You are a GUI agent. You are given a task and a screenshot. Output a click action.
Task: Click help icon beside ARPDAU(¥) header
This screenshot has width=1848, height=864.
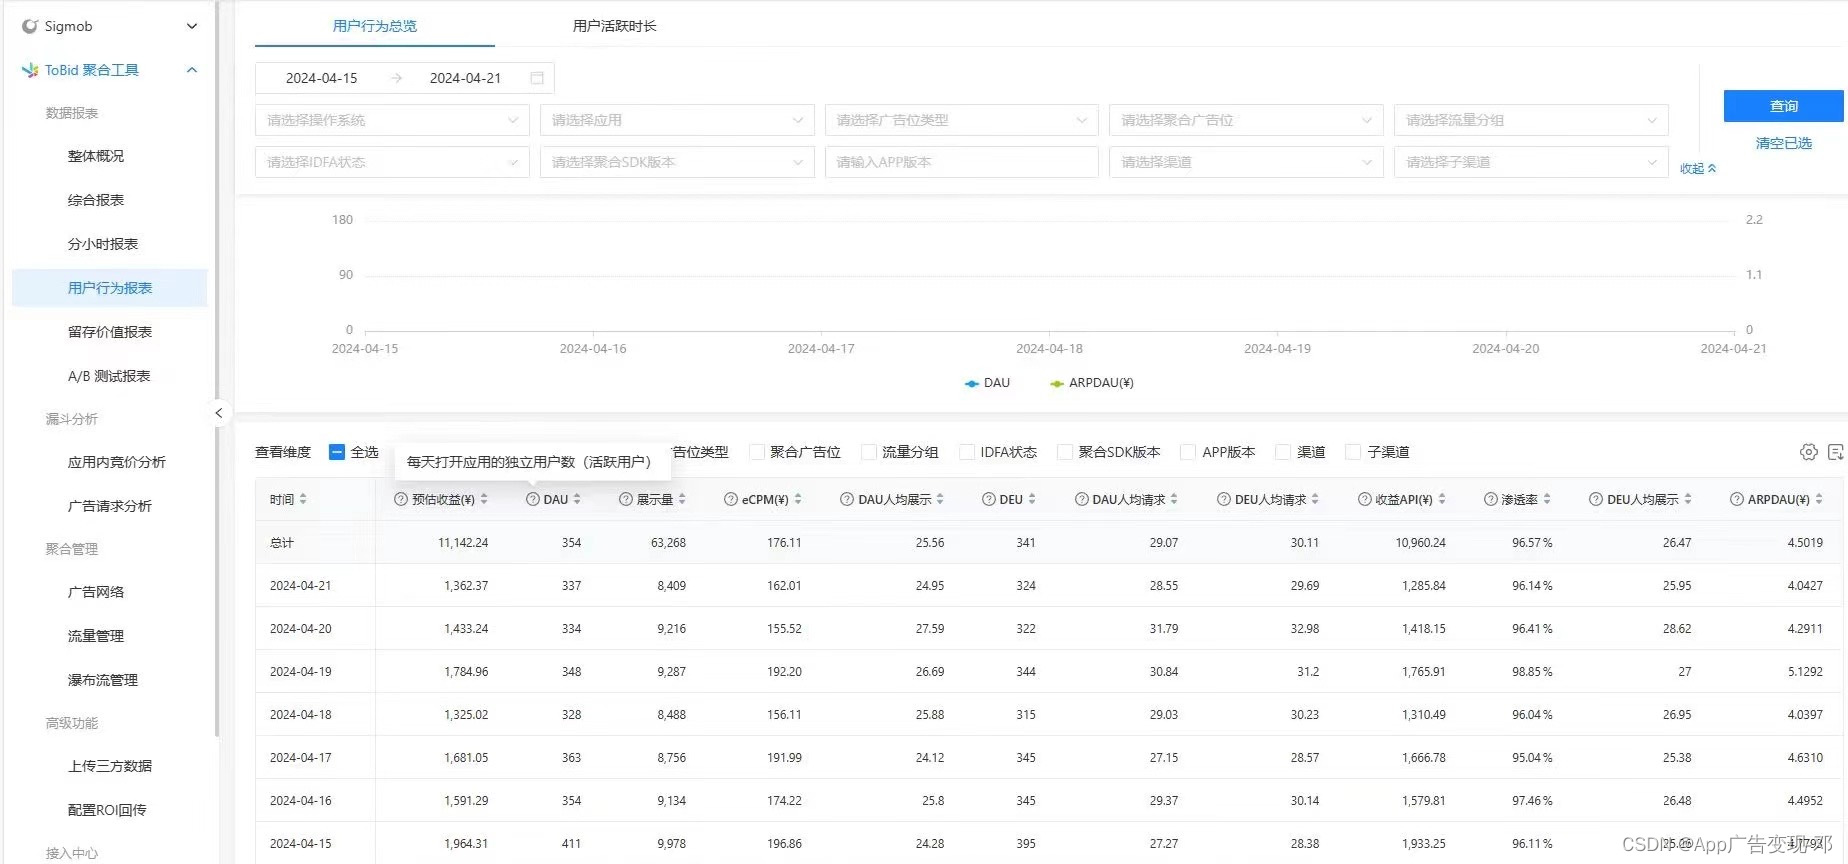point(1737,499)
